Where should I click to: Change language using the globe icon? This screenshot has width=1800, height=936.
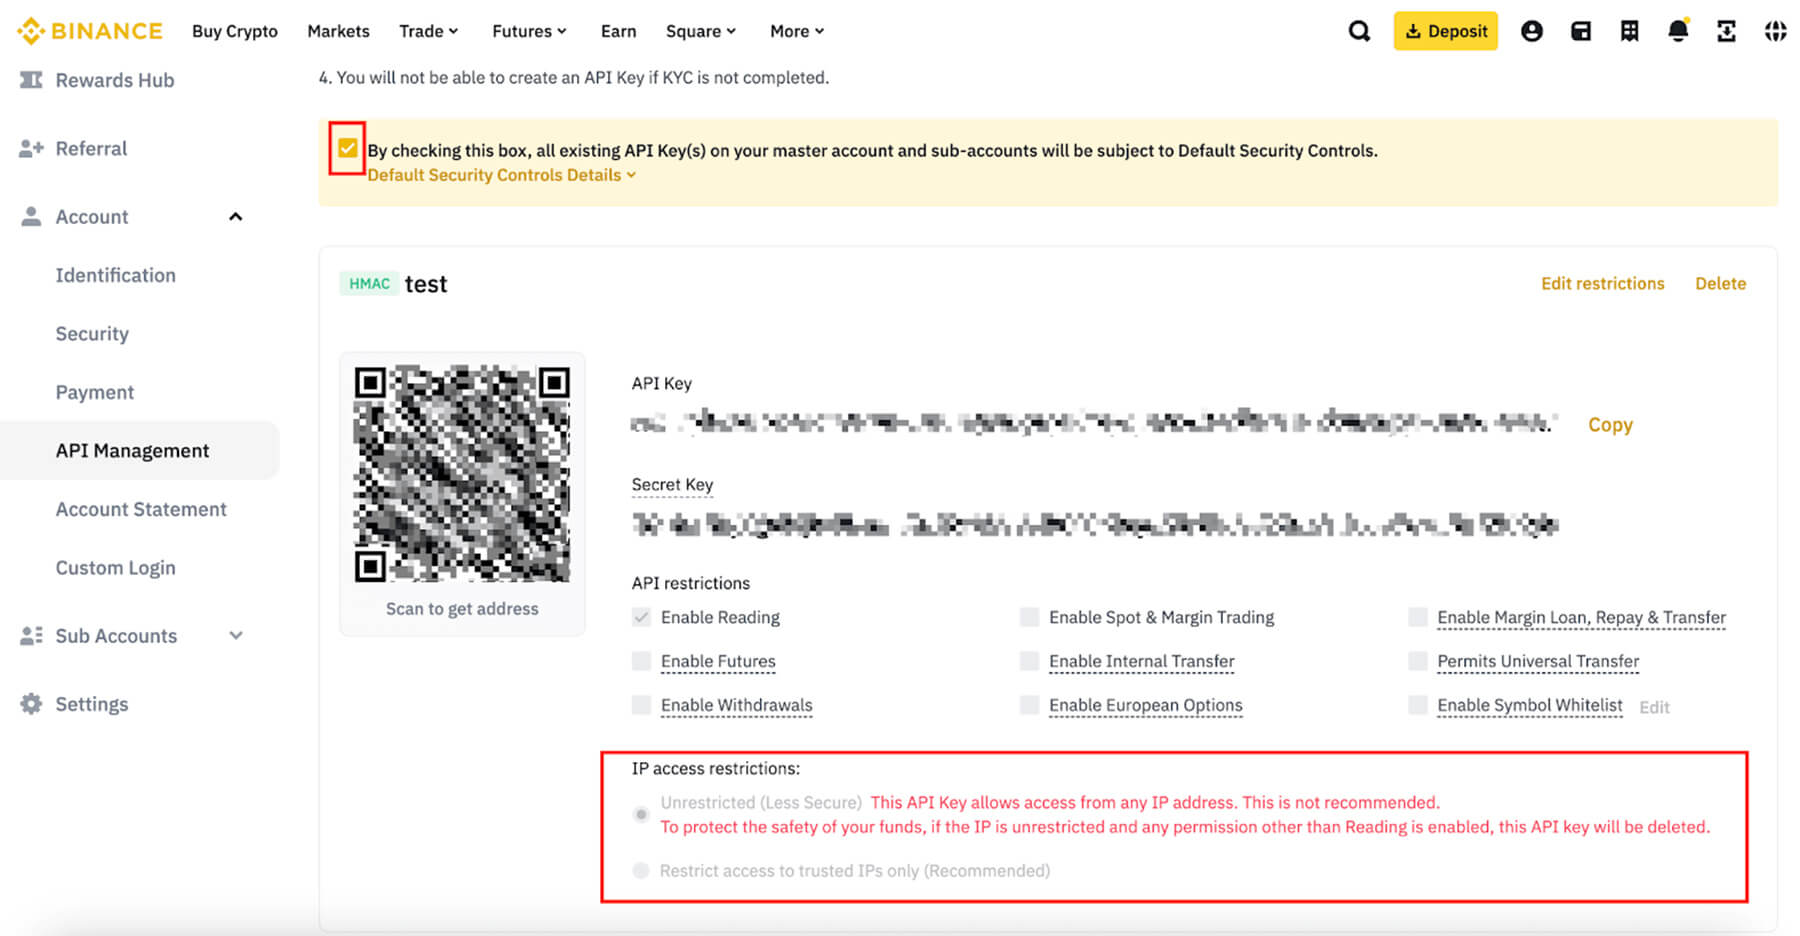1776,31
